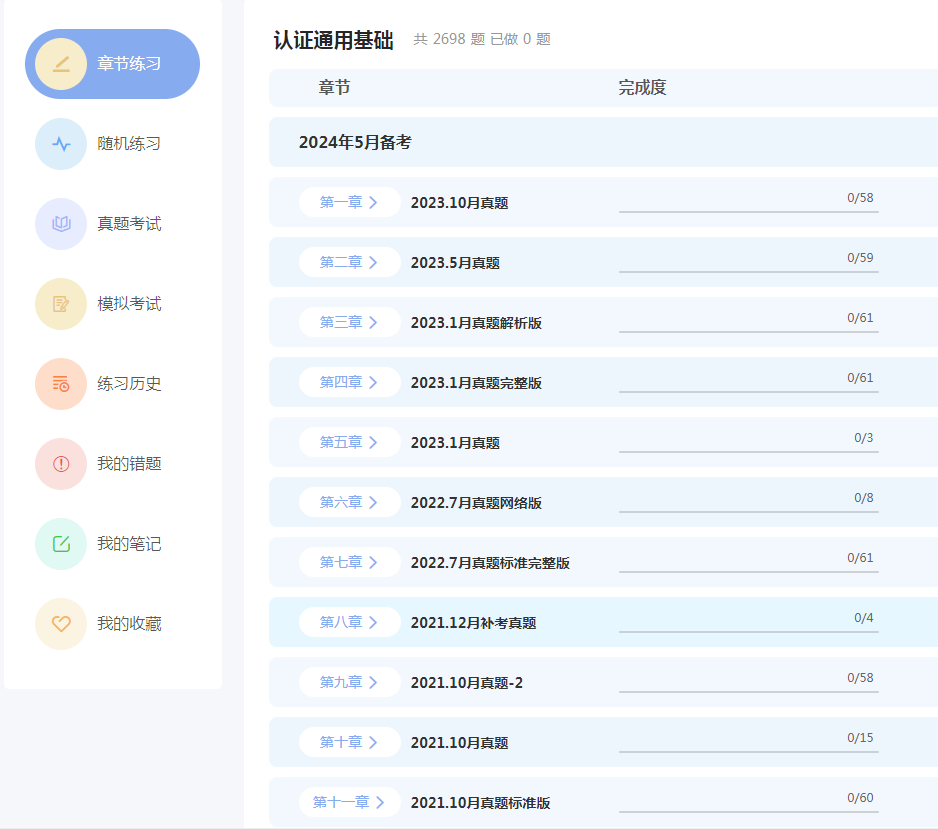The height and width of the screenshot is (829, 938).
Task: Expand the 第二章 chapter button
Action: point(349,262)
